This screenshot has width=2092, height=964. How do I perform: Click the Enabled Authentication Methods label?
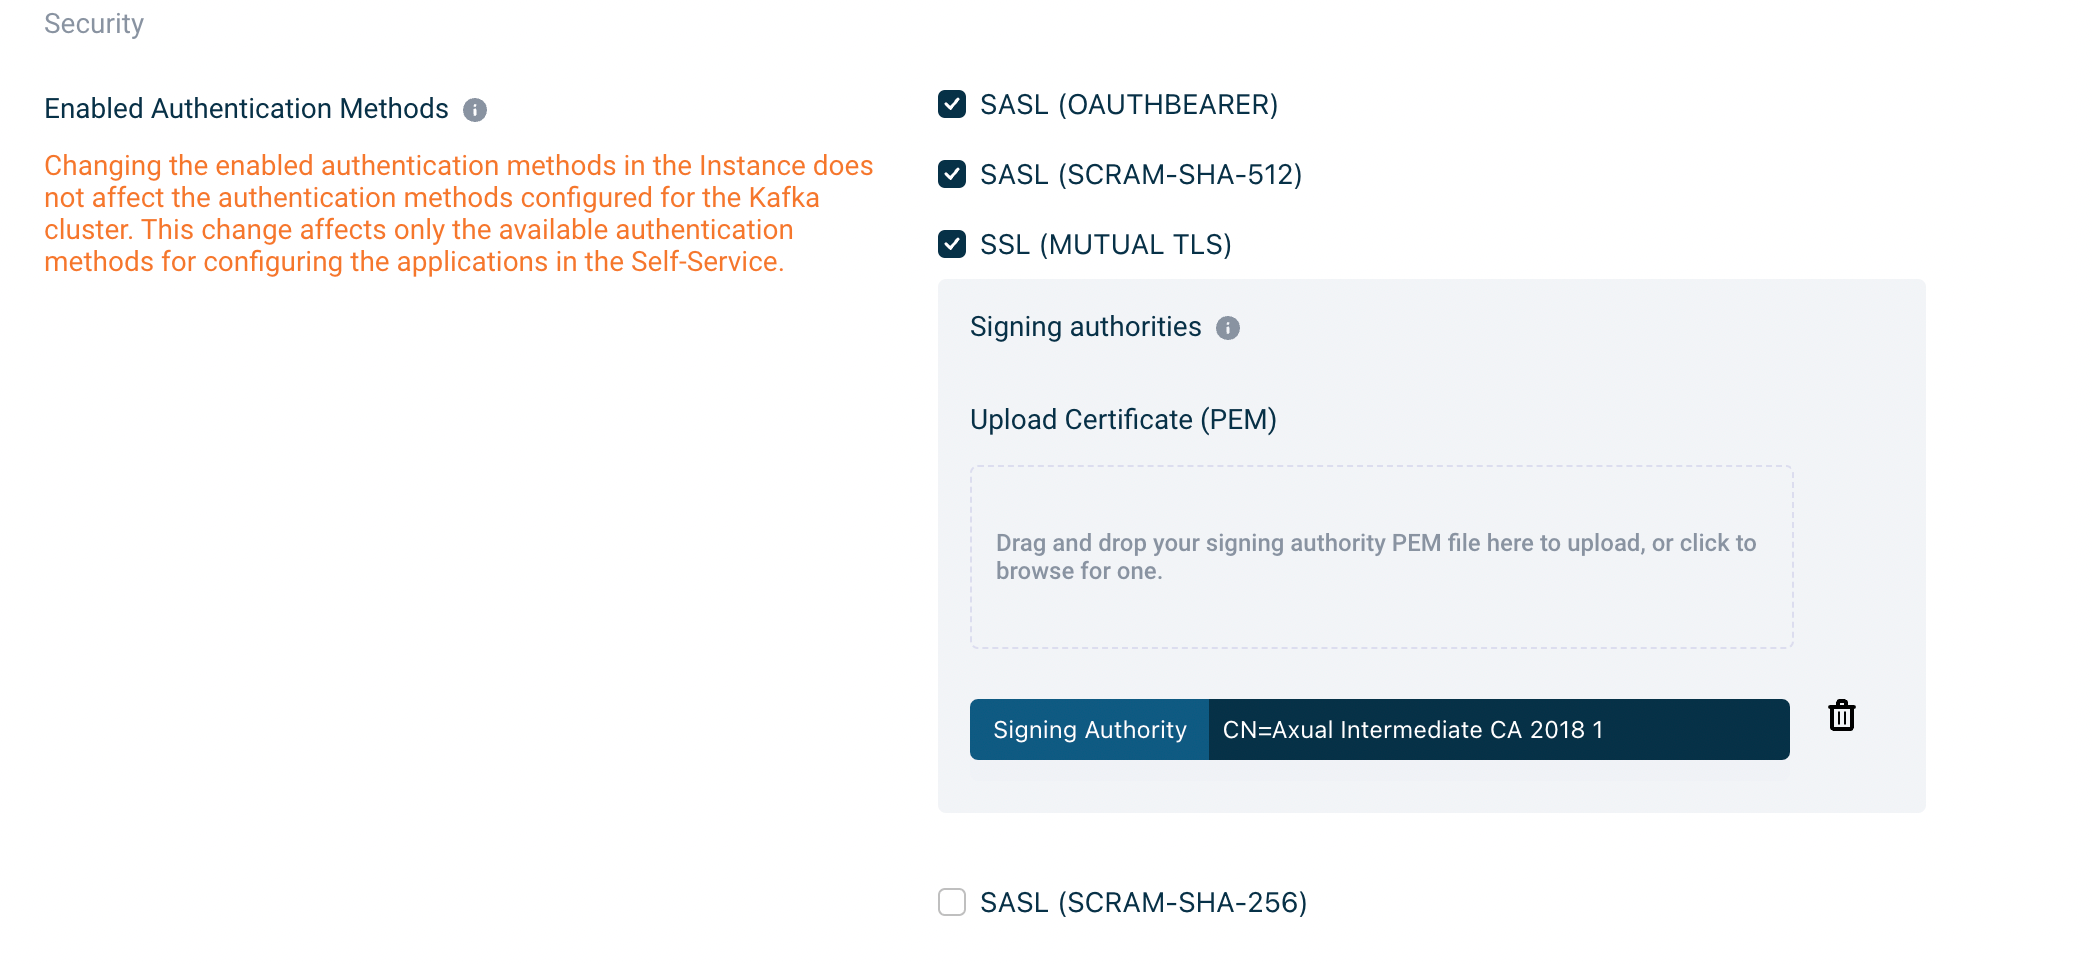click(245, 109)
